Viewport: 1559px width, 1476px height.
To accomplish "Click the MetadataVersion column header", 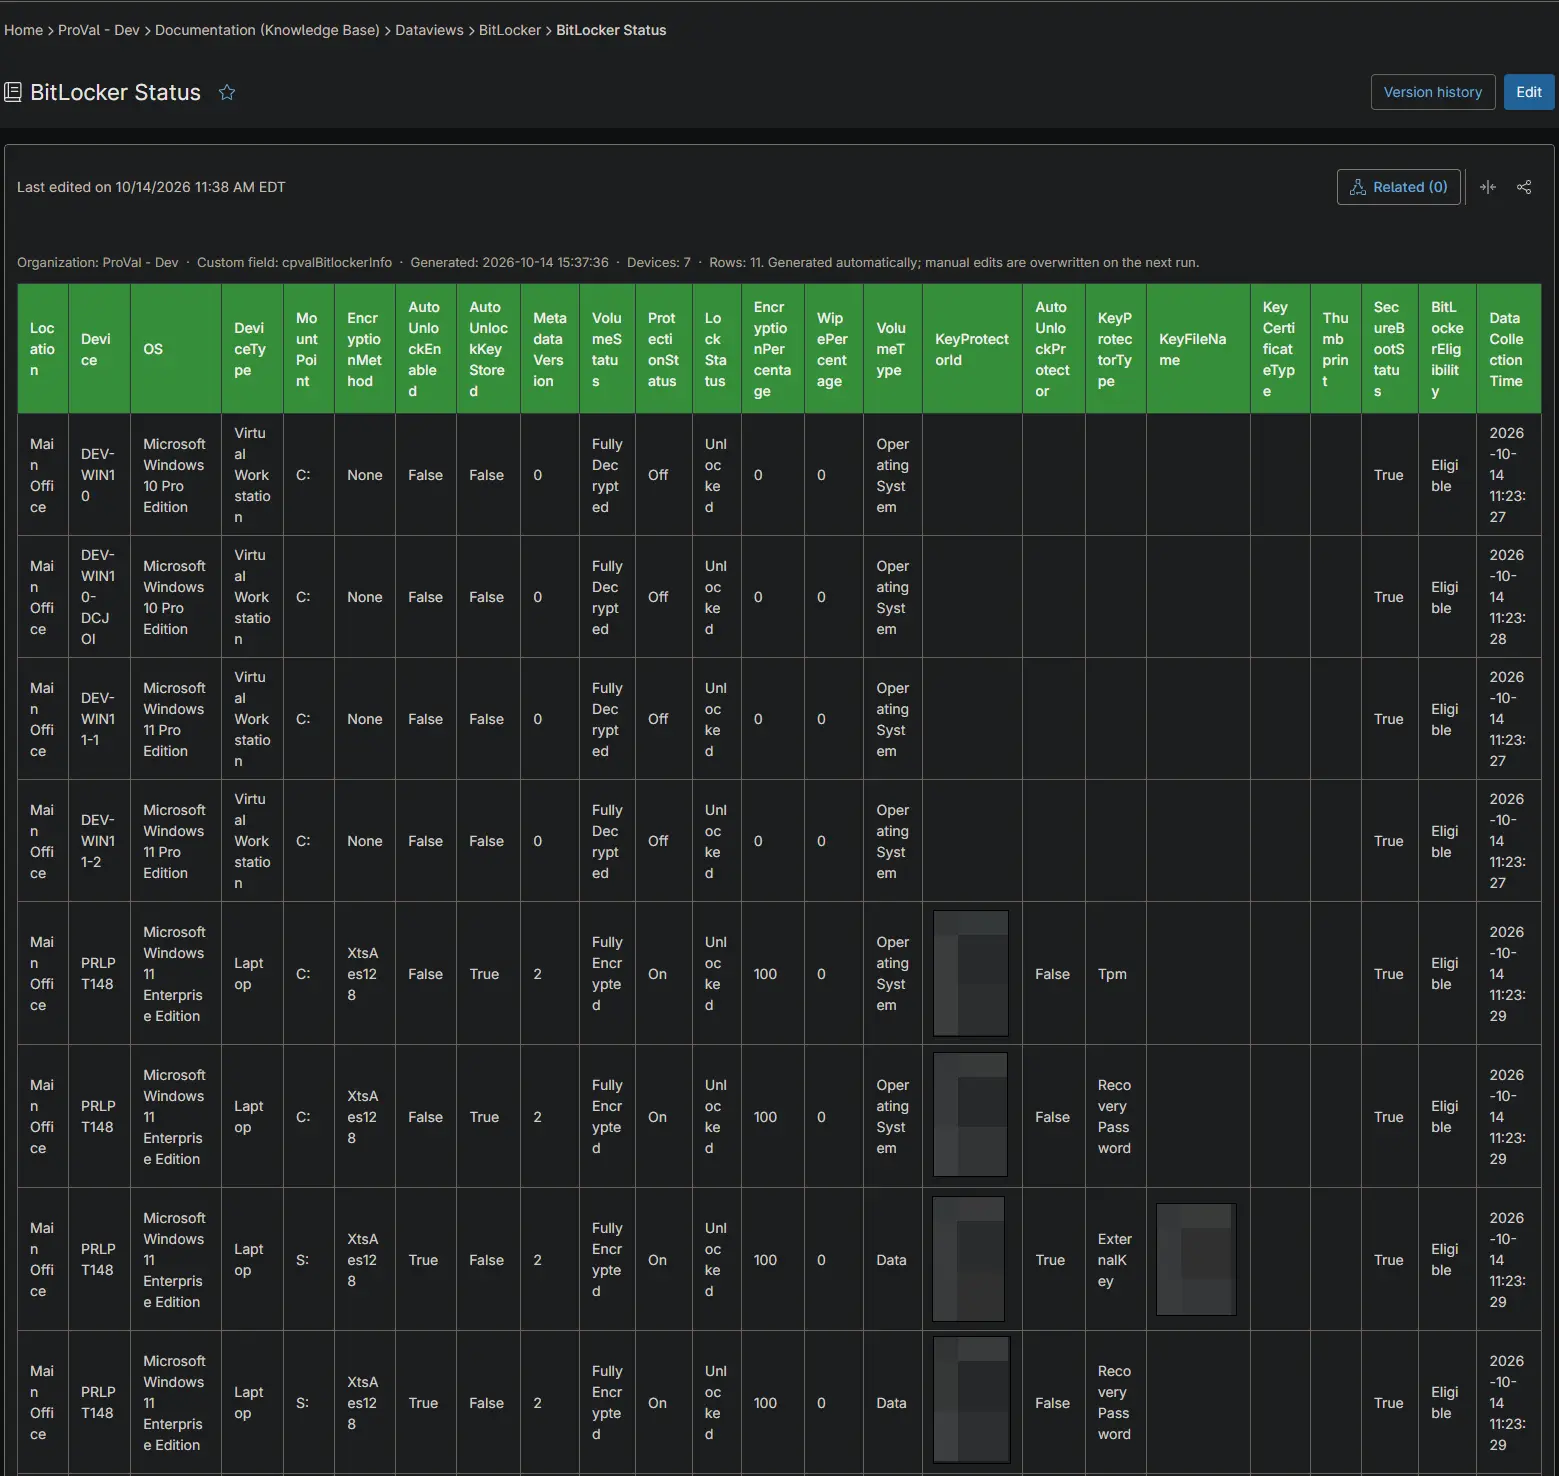I will click(550, 349).
